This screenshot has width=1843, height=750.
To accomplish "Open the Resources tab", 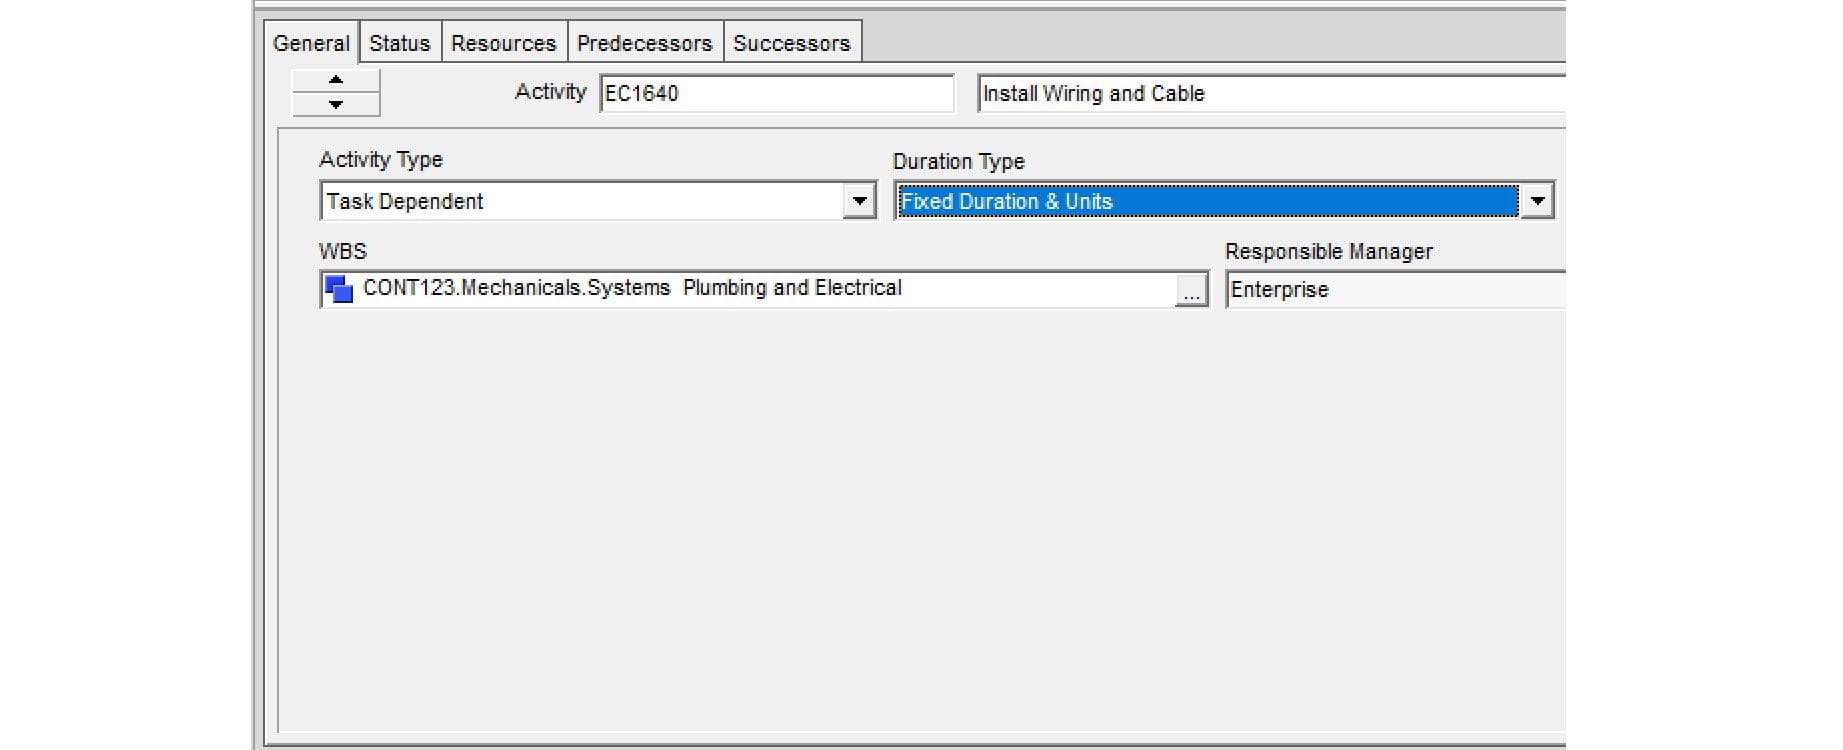I will point(504,43).
